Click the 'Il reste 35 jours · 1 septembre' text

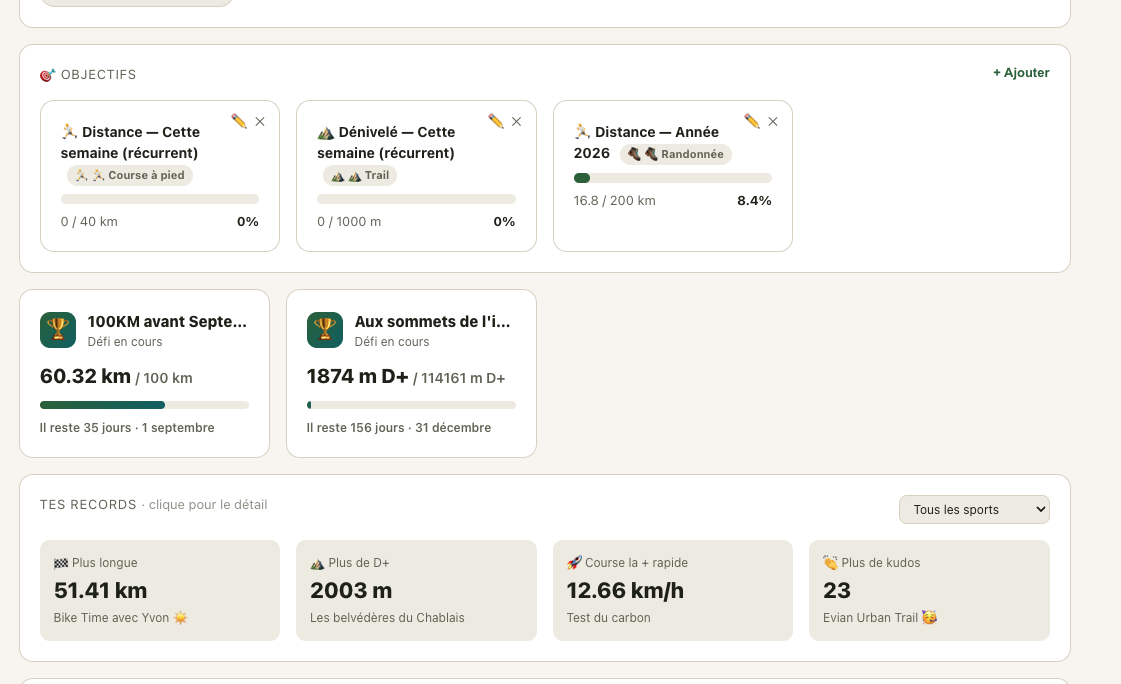coord(127,427)
